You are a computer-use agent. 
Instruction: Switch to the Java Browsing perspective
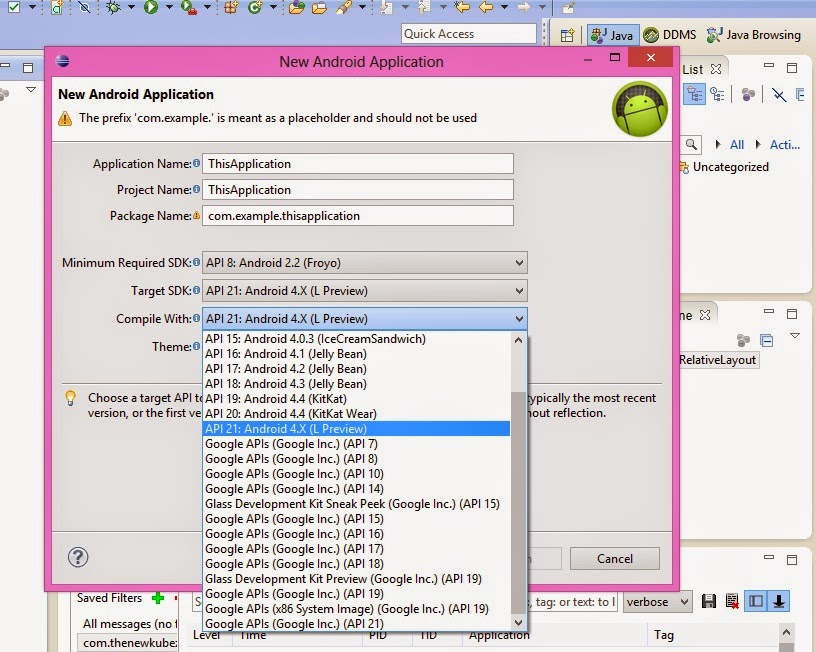[755, 35]
